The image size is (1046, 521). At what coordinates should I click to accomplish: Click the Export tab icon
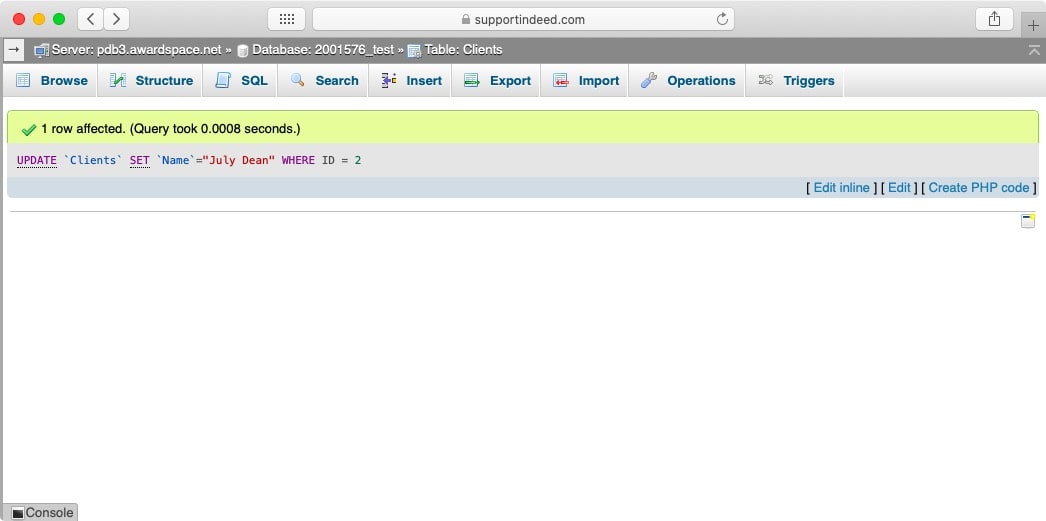click(472, 81)
